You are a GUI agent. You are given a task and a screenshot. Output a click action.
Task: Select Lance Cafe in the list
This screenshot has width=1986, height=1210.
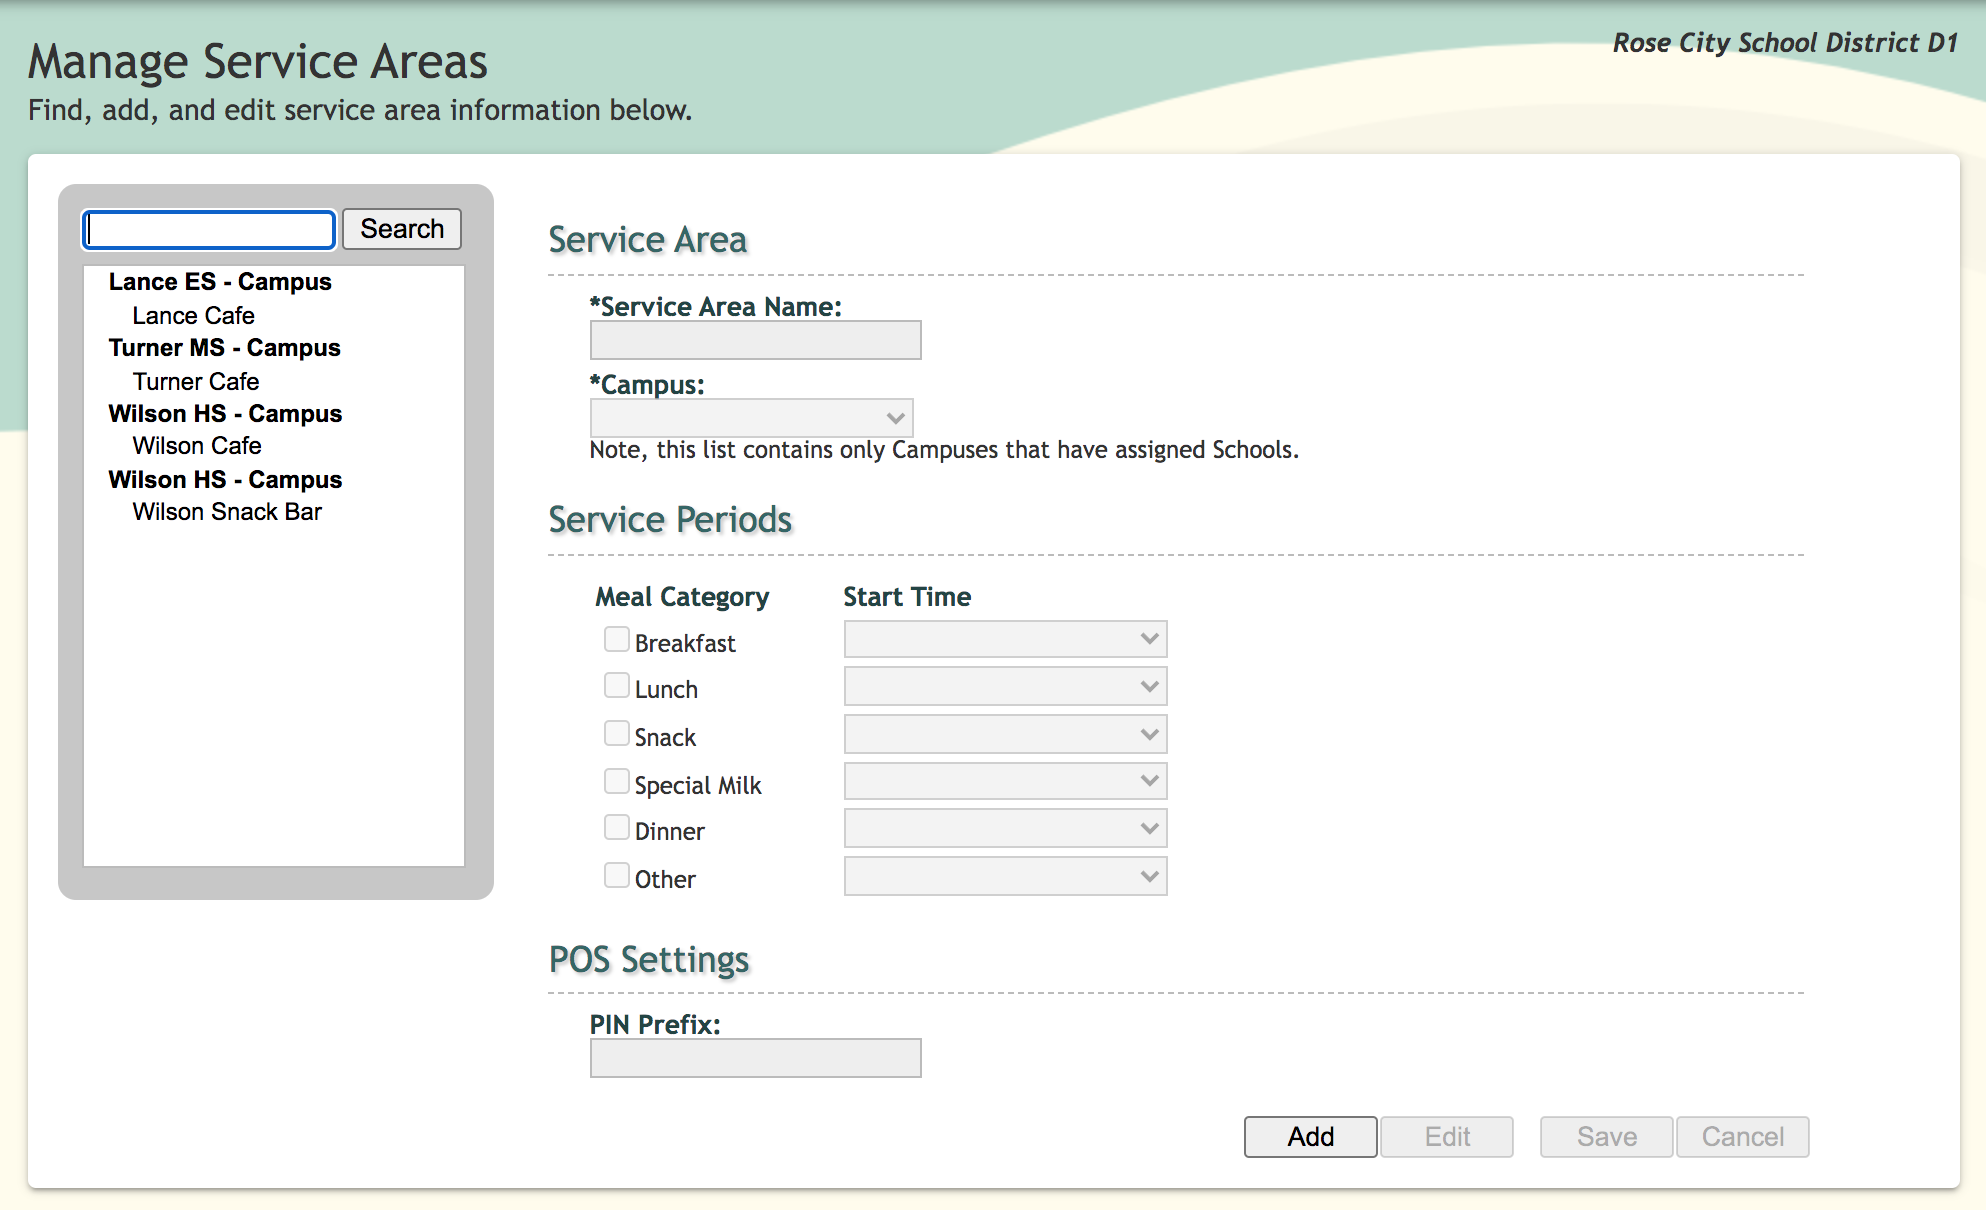pos(193,316)
